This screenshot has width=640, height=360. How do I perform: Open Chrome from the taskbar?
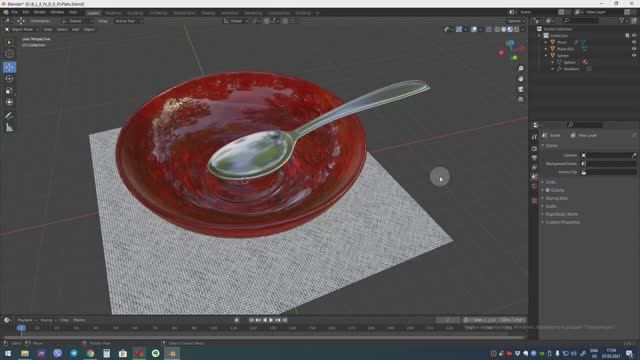coord(90,353)
